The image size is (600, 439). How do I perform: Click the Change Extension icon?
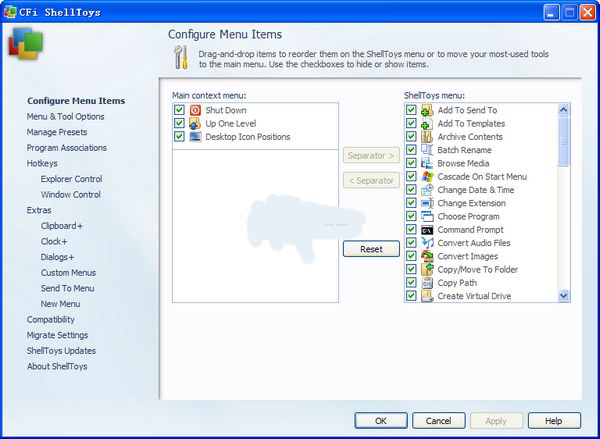click(427, 203)
